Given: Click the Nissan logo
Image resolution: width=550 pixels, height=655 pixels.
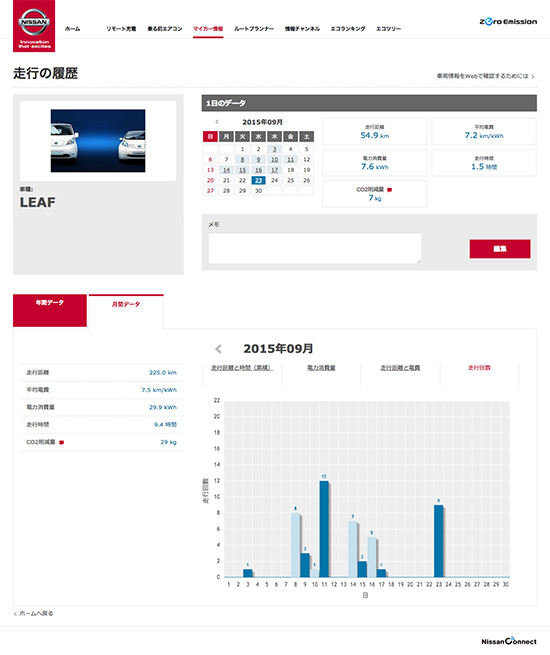Looking at the screenshot, I should [x=34, y=26].
